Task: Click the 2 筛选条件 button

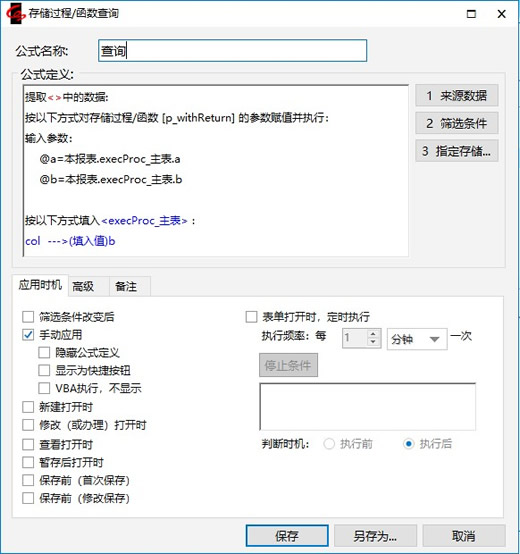Action: pos(457,123)
